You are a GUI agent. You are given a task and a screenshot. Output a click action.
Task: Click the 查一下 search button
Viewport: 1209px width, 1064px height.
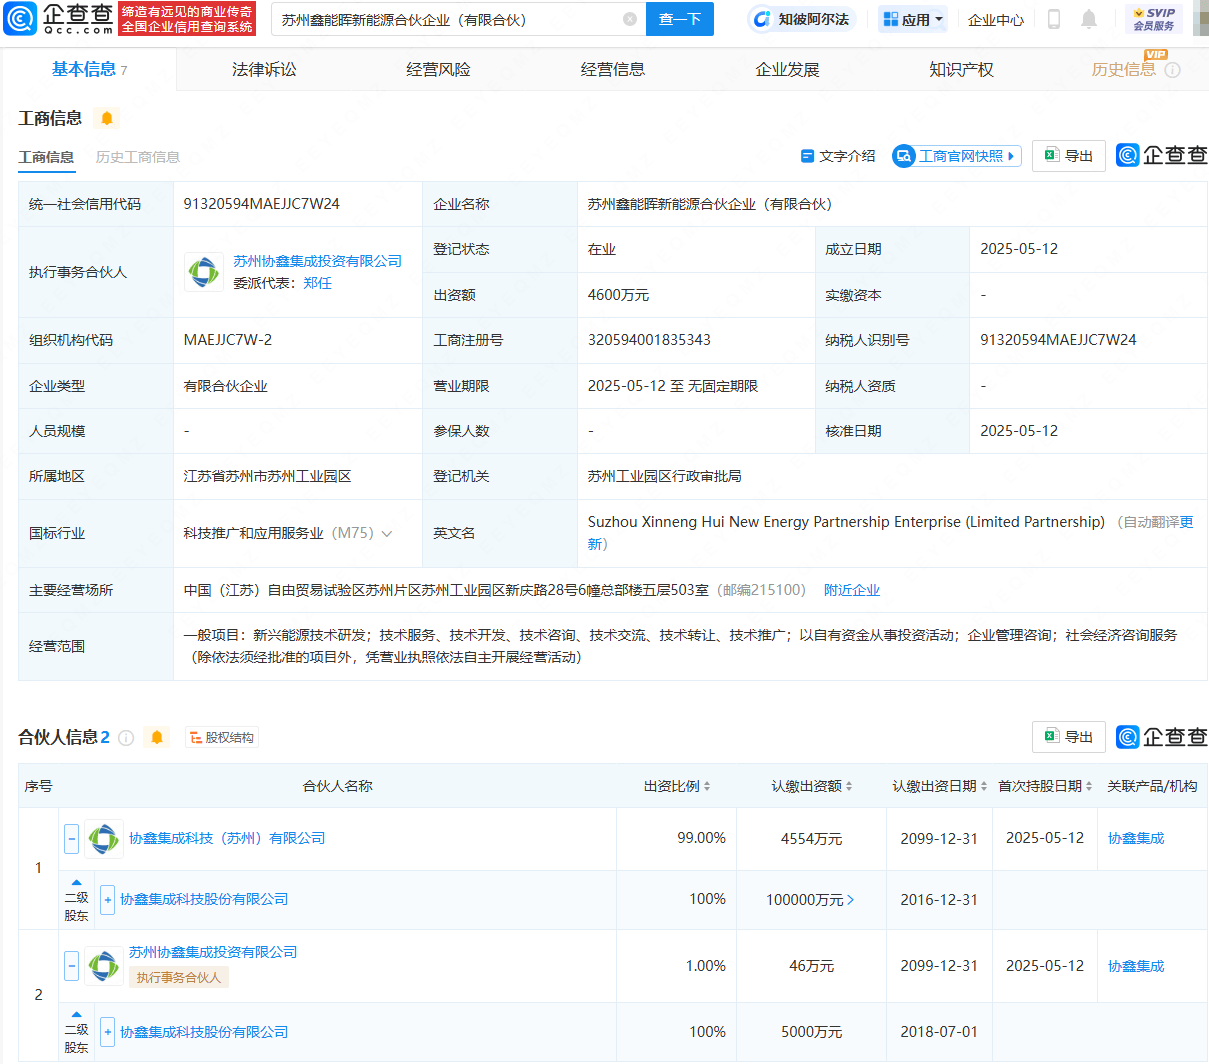(679, 19)
